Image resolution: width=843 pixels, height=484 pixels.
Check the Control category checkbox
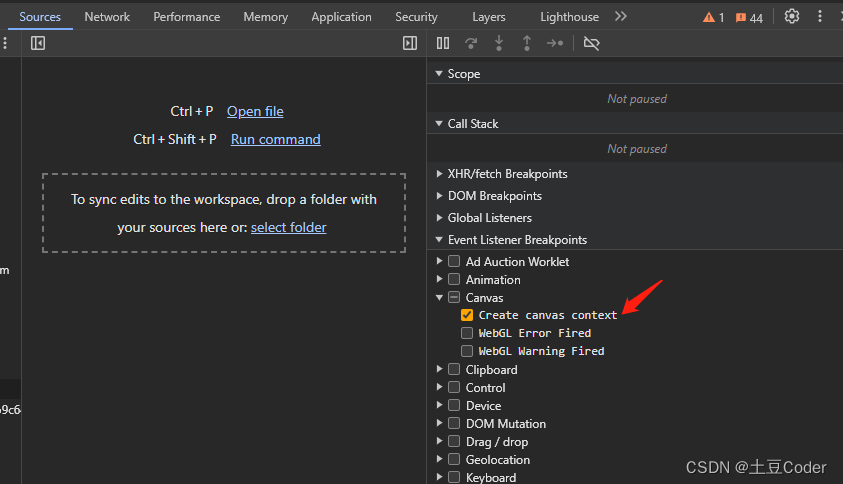pyautogui.click(x=454, y=387)
